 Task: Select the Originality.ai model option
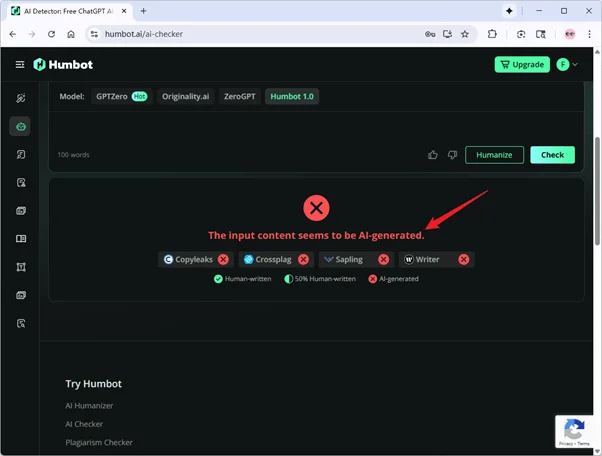(184, 97)
